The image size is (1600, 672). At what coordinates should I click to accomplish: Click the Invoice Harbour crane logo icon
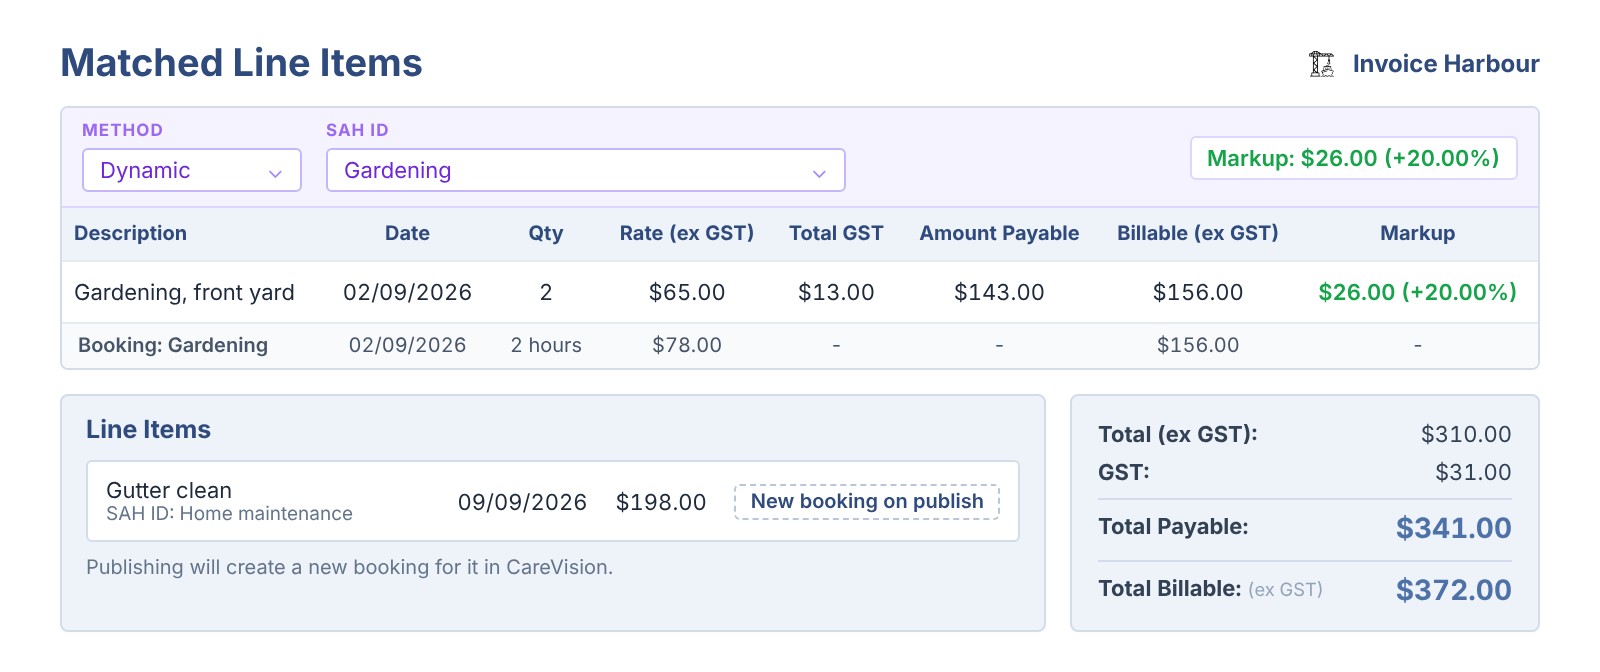pyautogui.click(x=1322, y=64)
